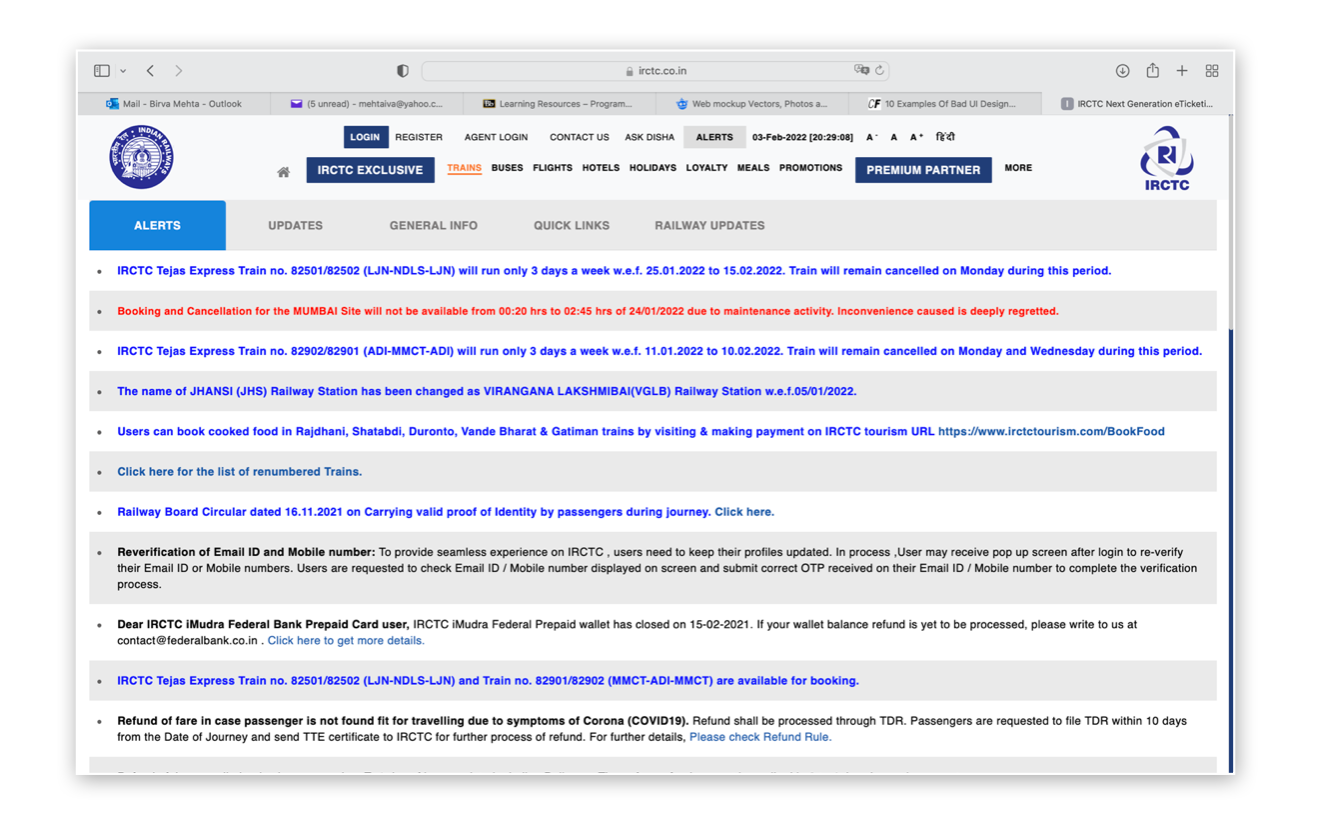Viewport: 1324px width, 826px height.
Task: Switch to Yahoo mail (5 unread) tab
Action: pos(366,103)
